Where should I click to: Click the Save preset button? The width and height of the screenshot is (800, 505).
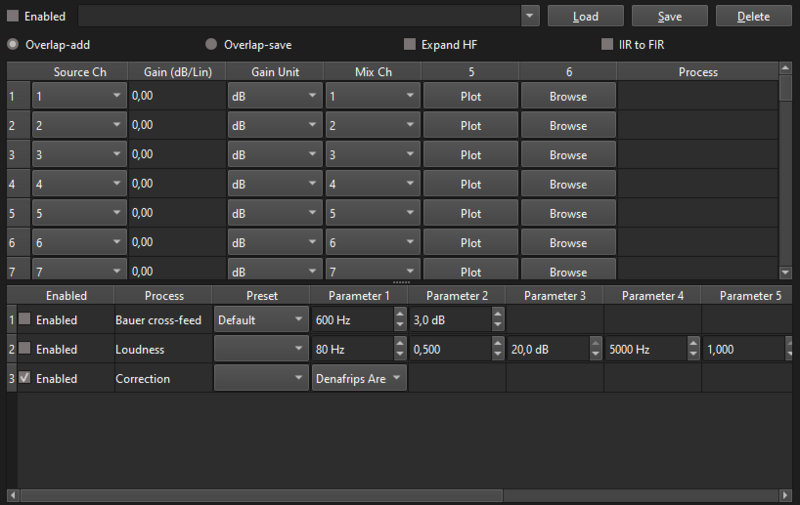pyautogui.click(x=669, y=16)
